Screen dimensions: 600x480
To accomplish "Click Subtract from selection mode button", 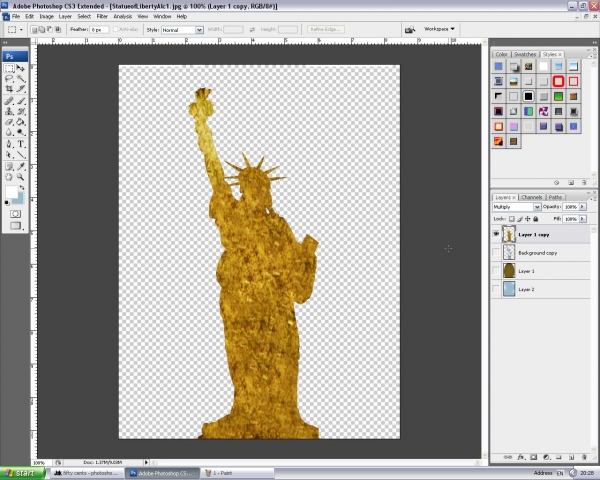I will point(49,29).
